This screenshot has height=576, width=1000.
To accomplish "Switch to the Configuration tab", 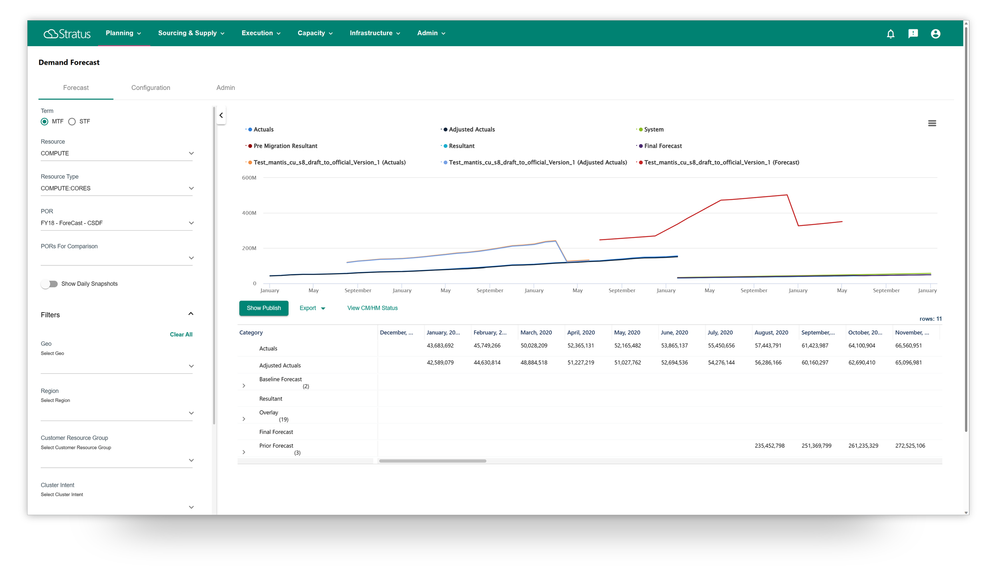I will (151, 87).
